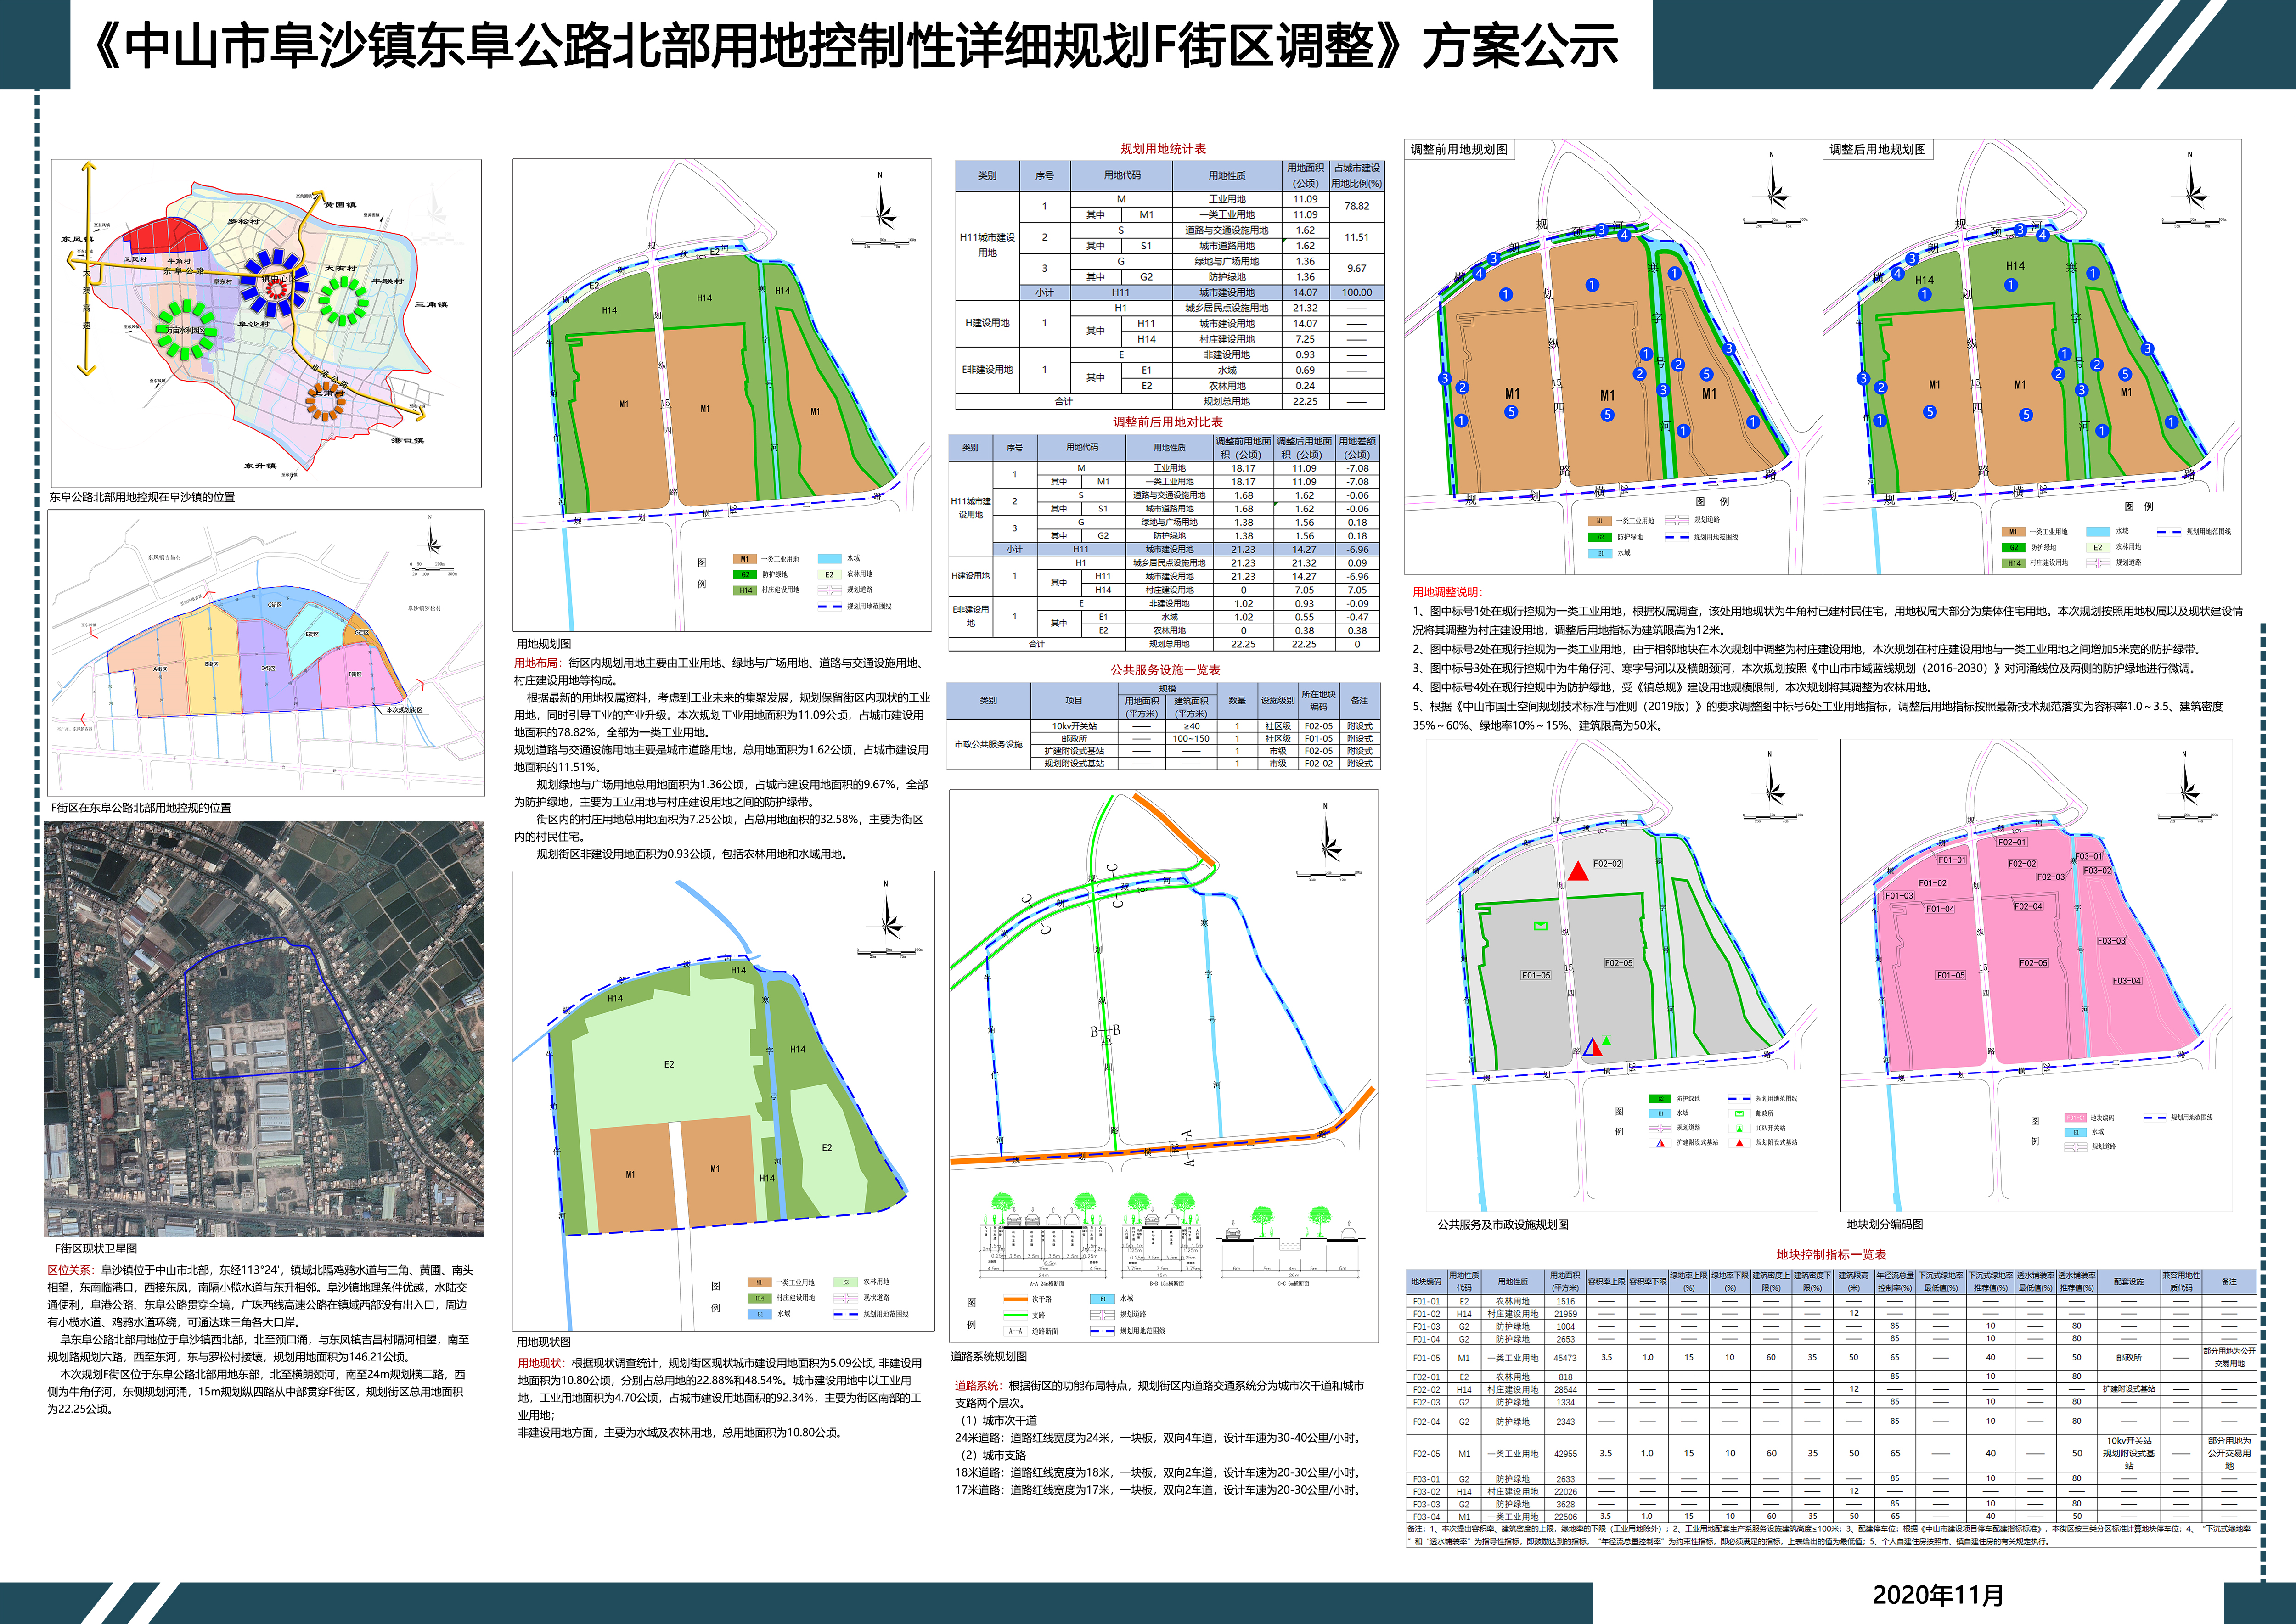2296x1624 pixels.
Task: Open the 道路系统规划图 road system map
Action: point(1164,1066)
